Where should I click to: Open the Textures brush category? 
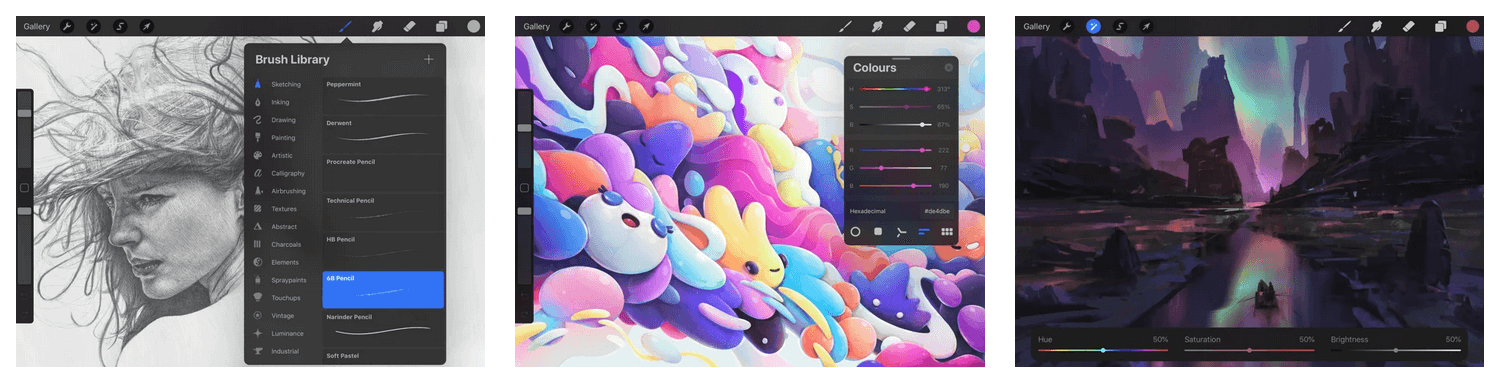pos(283,209)
